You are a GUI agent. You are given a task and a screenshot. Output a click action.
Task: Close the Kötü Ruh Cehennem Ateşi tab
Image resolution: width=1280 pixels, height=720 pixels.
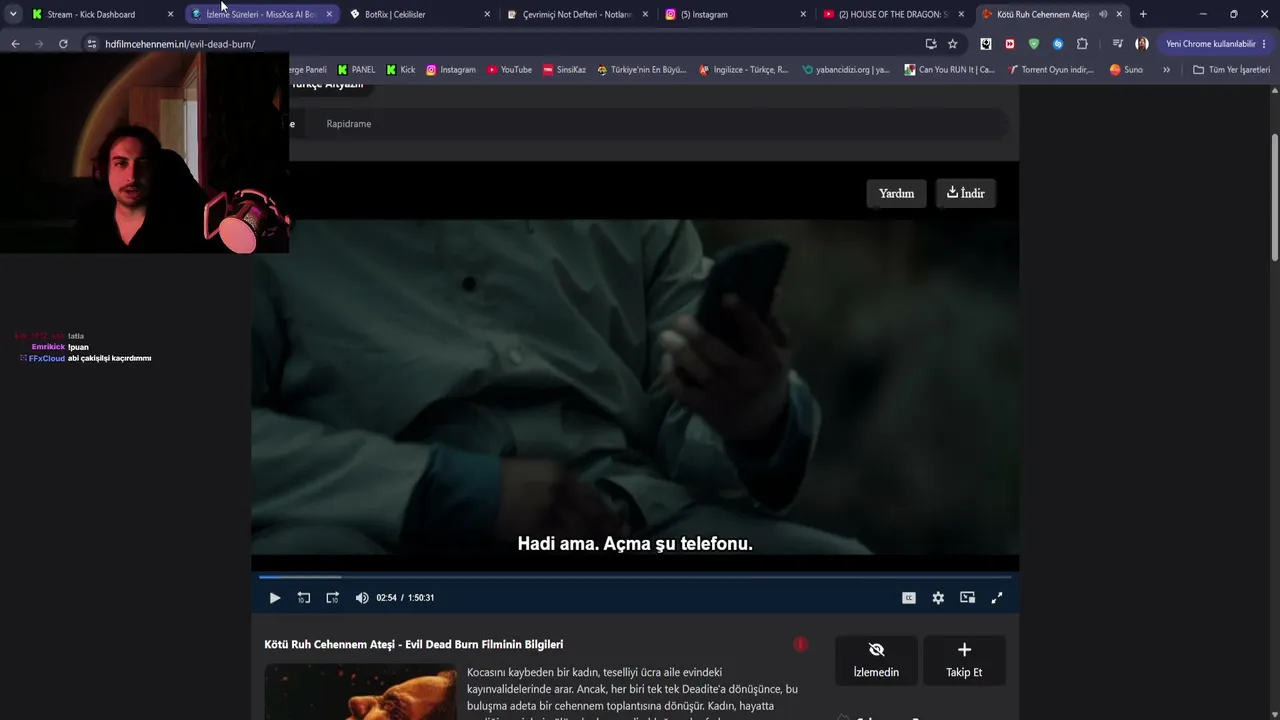coord(1119,15)
